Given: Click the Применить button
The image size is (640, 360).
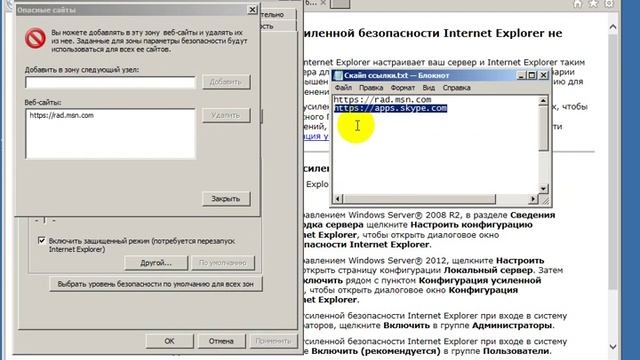Looking at the screenshot, I should coord(273,341).
